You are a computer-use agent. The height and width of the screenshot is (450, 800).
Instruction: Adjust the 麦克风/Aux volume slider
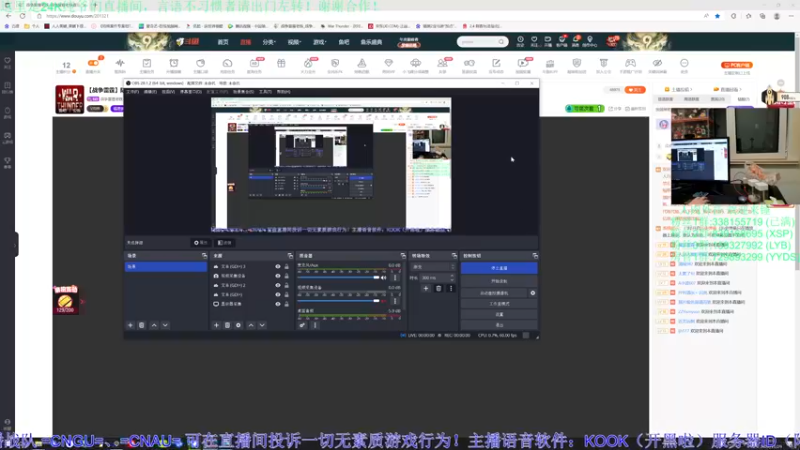tap(339, 278)
